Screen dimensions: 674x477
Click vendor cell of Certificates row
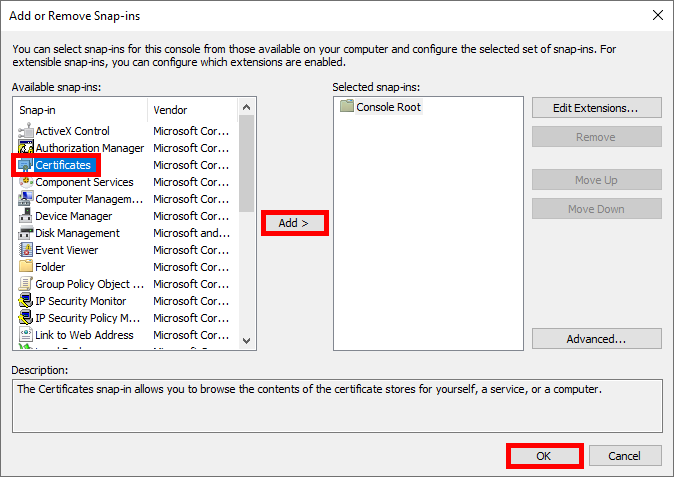click(x=191, y=165)
